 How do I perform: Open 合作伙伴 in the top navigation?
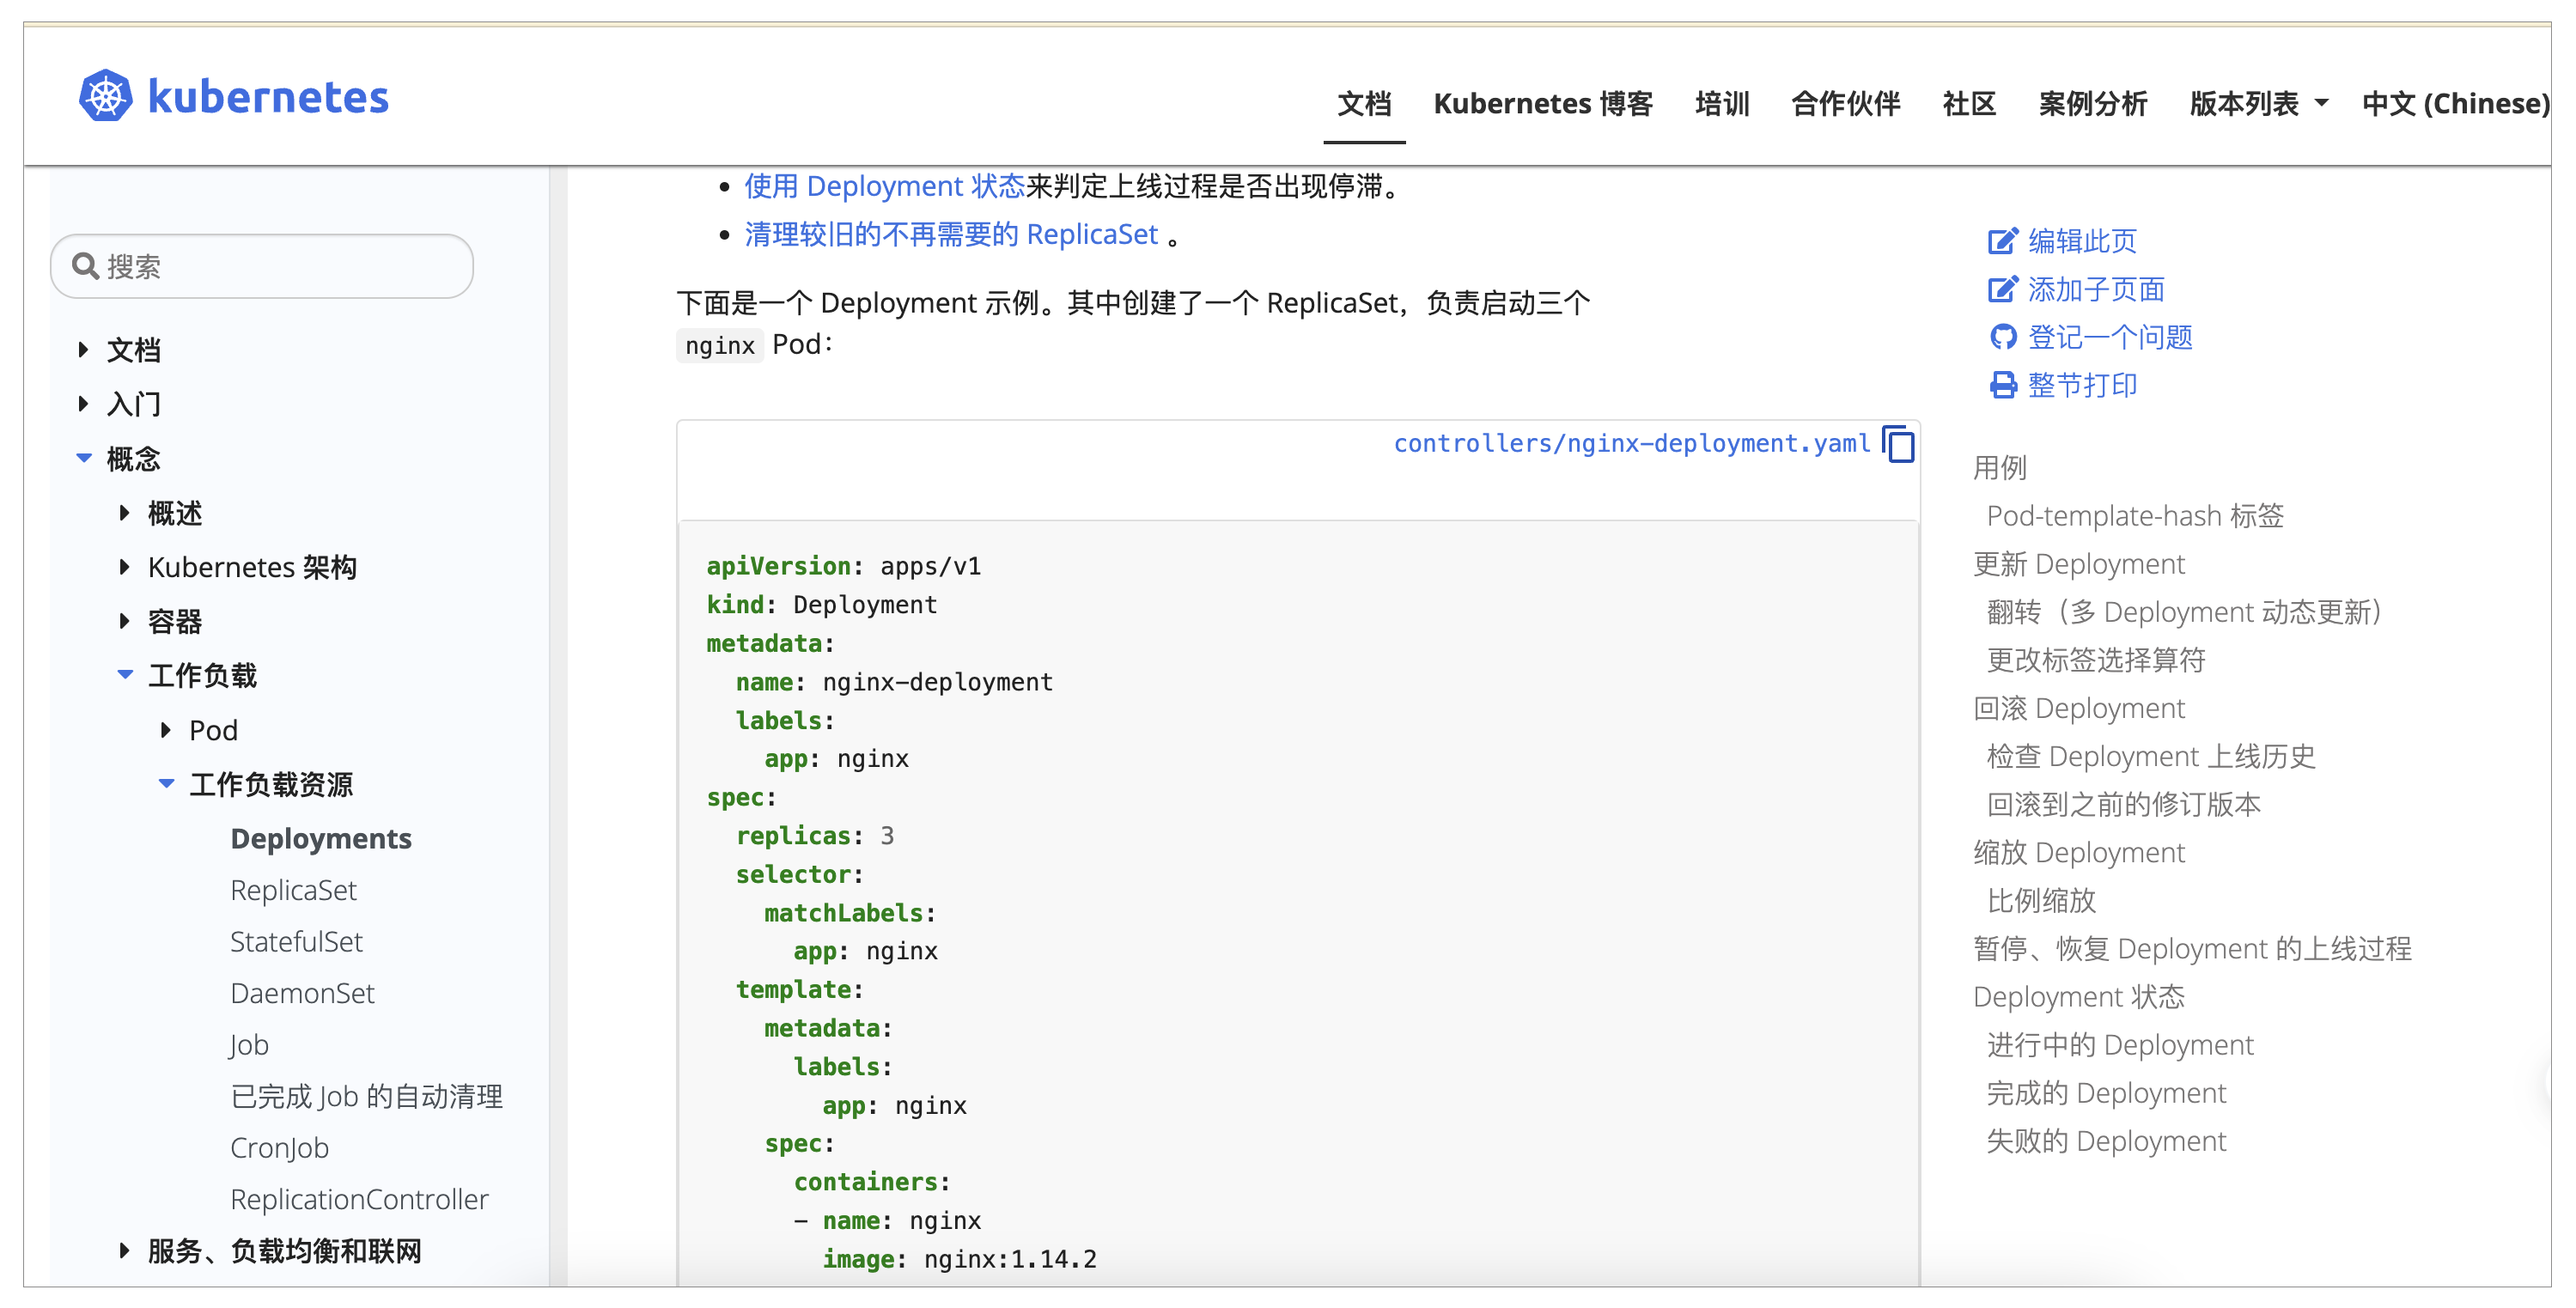[1844, 103]
